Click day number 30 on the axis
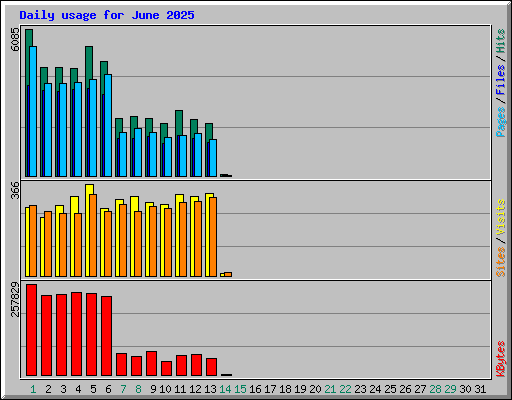Viewport: 512px width, 400px height. click(465, 389)
